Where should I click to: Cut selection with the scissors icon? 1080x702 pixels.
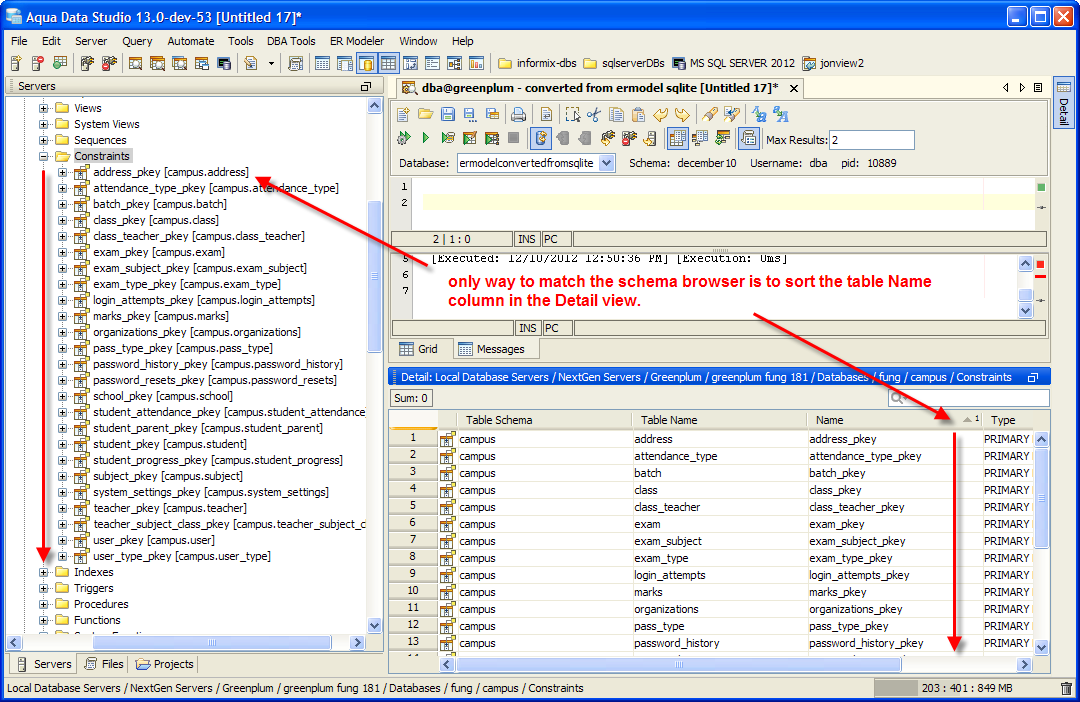tap(594, 114)
